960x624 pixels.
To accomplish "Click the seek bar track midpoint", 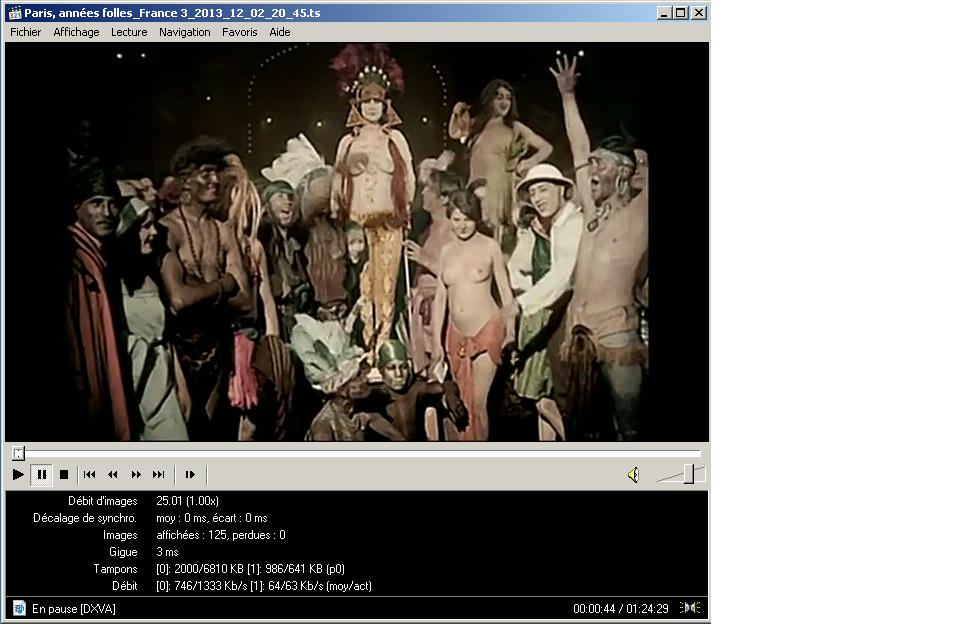I will pos(357,453).
